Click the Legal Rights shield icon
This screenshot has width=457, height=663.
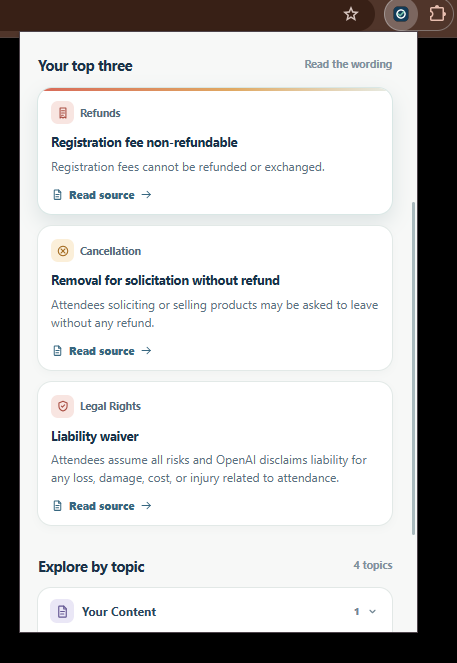63,406
